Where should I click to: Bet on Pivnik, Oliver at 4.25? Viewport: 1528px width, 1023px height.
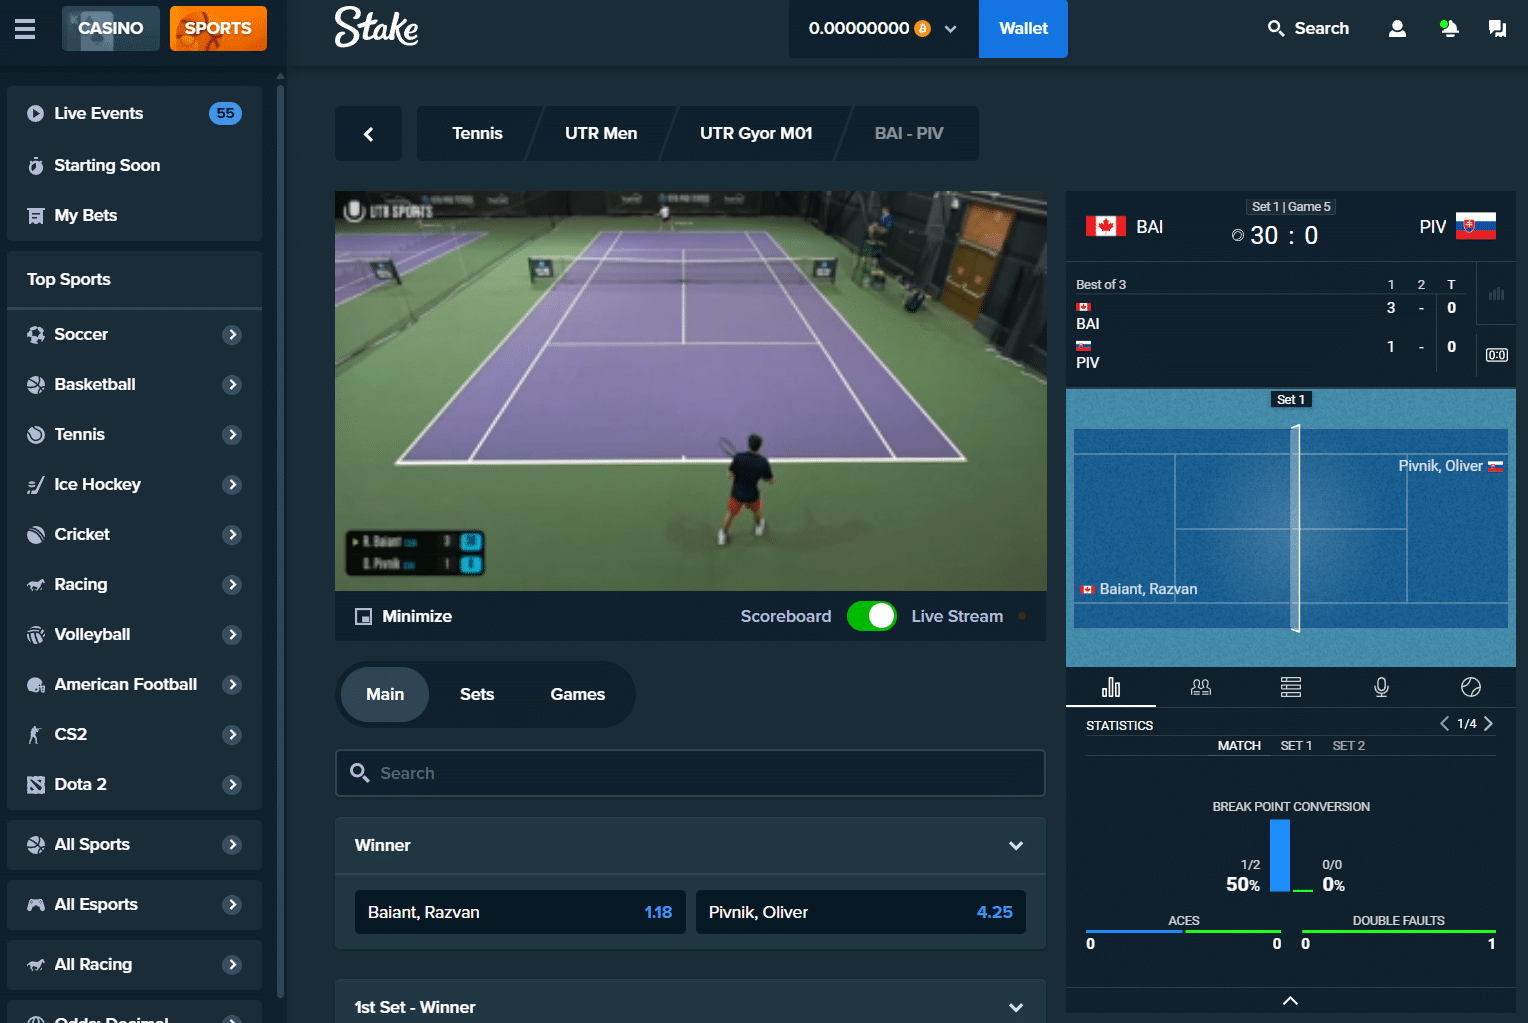coord(861,912)
